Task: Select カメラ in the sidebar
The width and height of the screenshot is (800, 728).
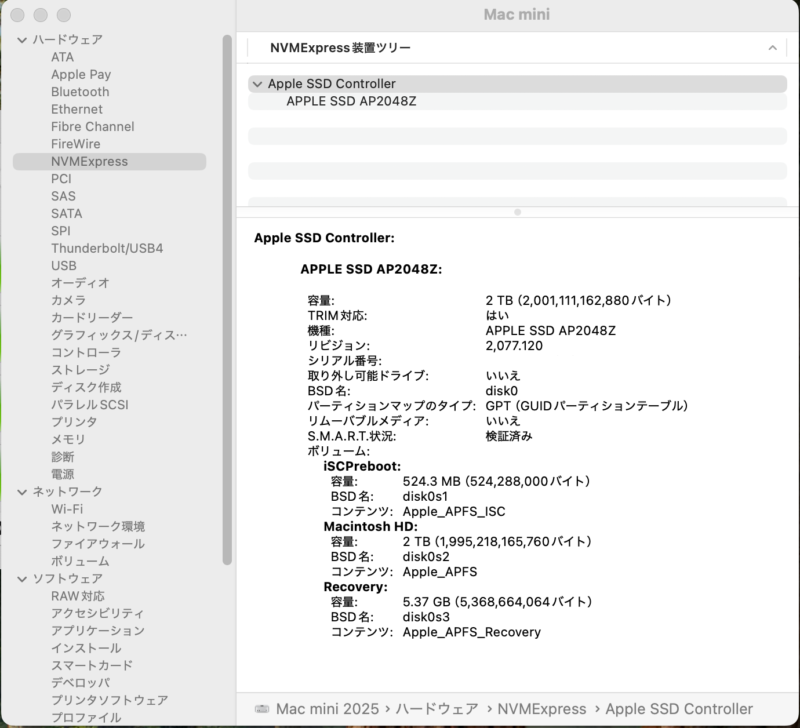Action: point(68,300)
